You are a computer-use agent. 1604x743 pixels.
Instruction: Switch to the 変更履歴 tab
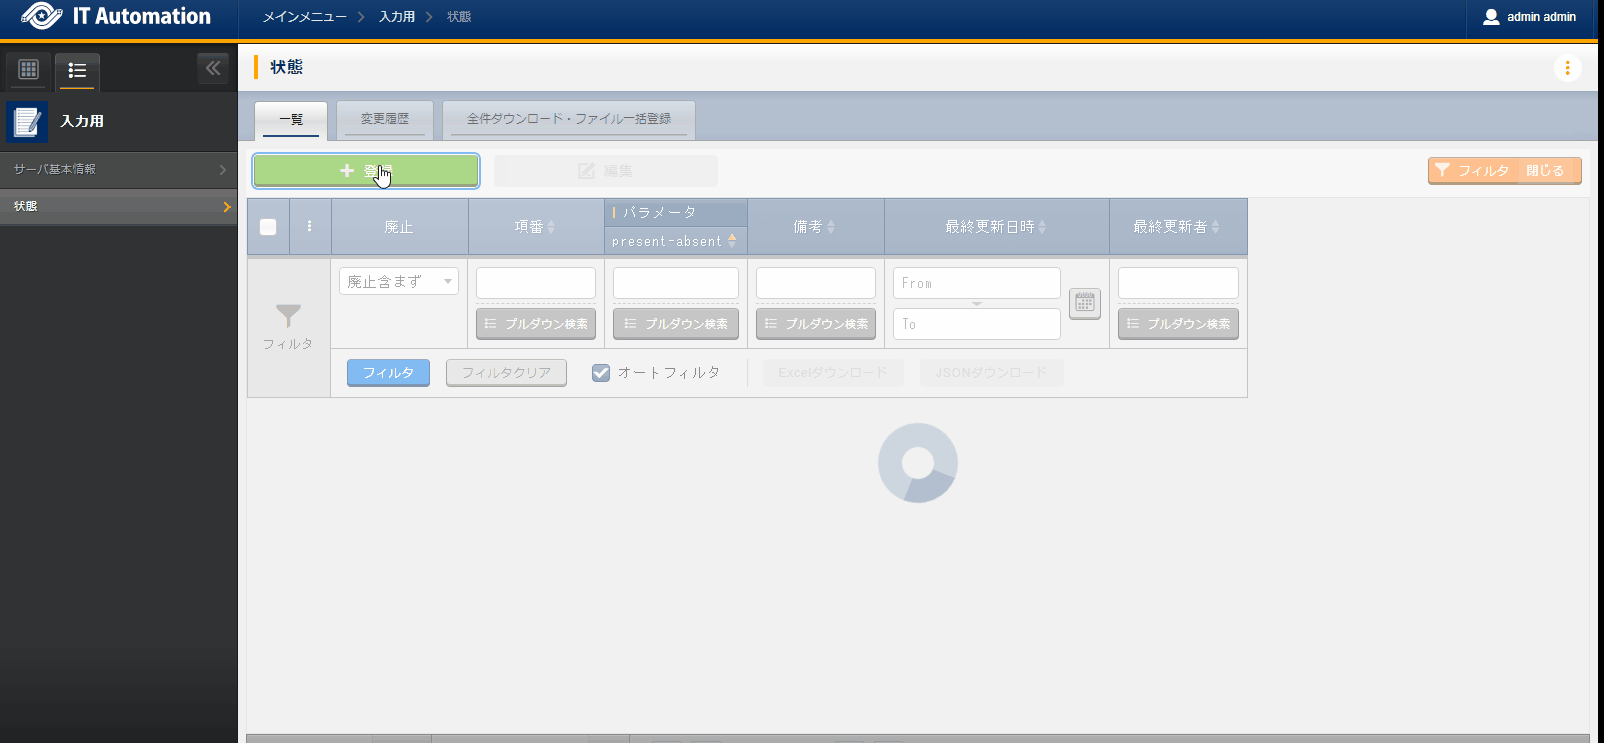[385, 119]
